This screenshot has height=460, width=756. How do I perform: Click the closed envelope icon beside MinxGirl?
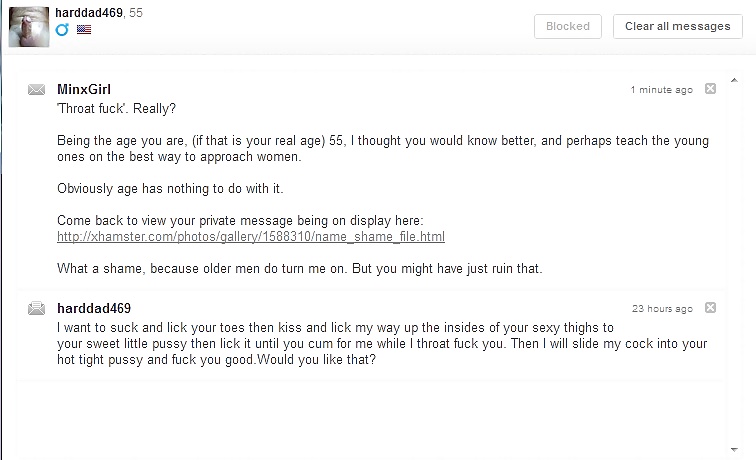[x=36, y=89]
